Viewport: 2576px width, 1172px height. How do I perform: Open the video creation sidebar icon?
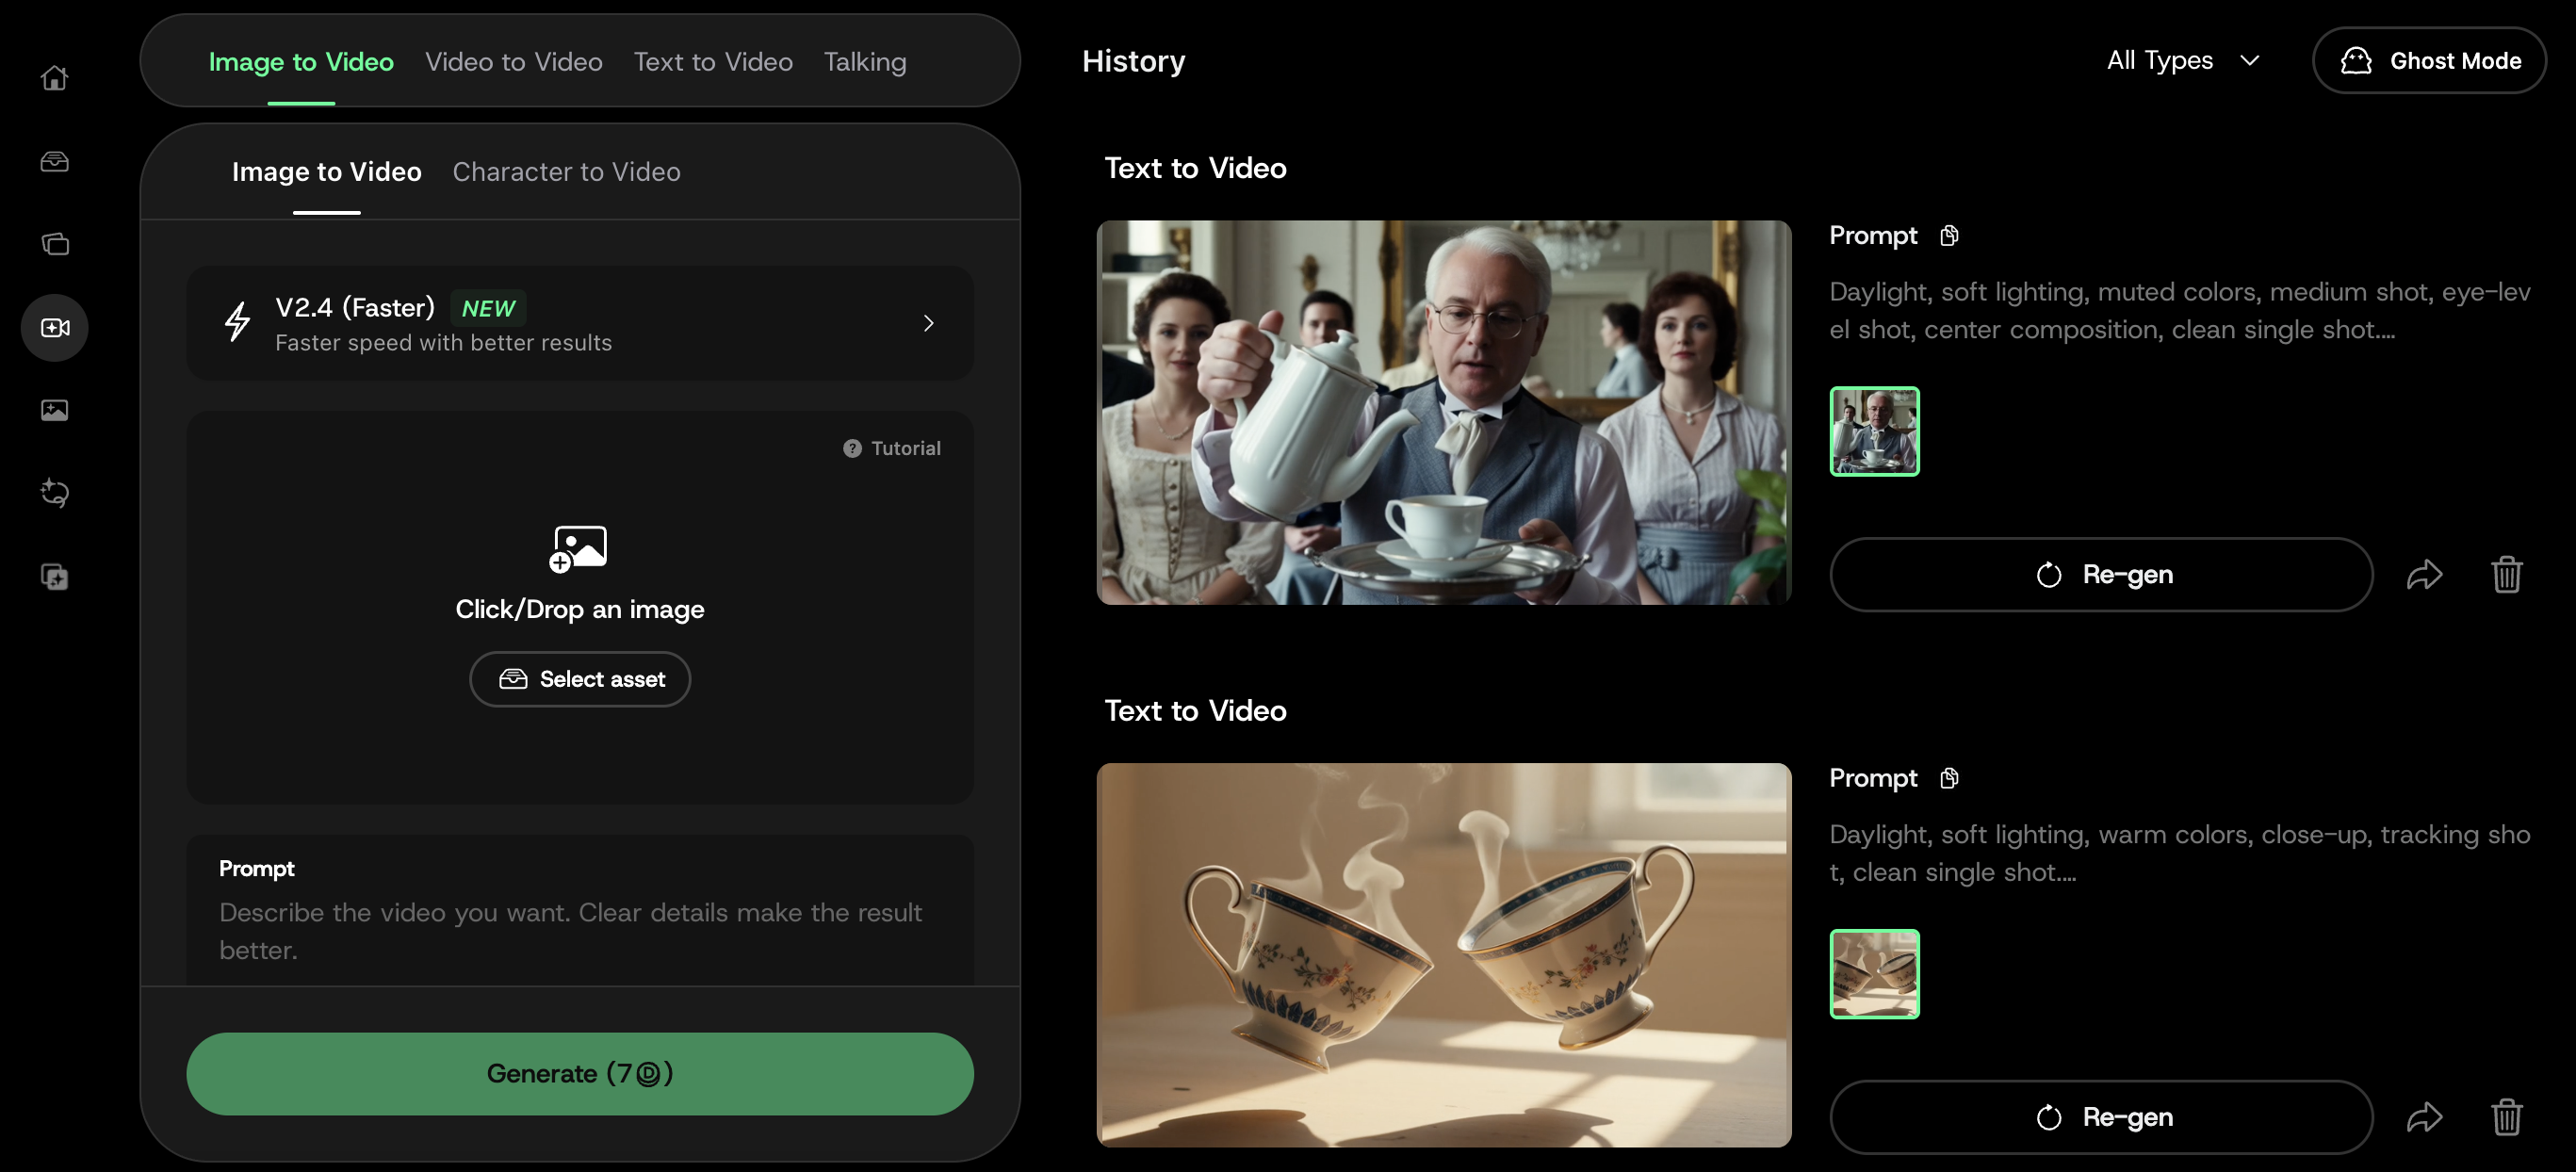tap(54, 327)
